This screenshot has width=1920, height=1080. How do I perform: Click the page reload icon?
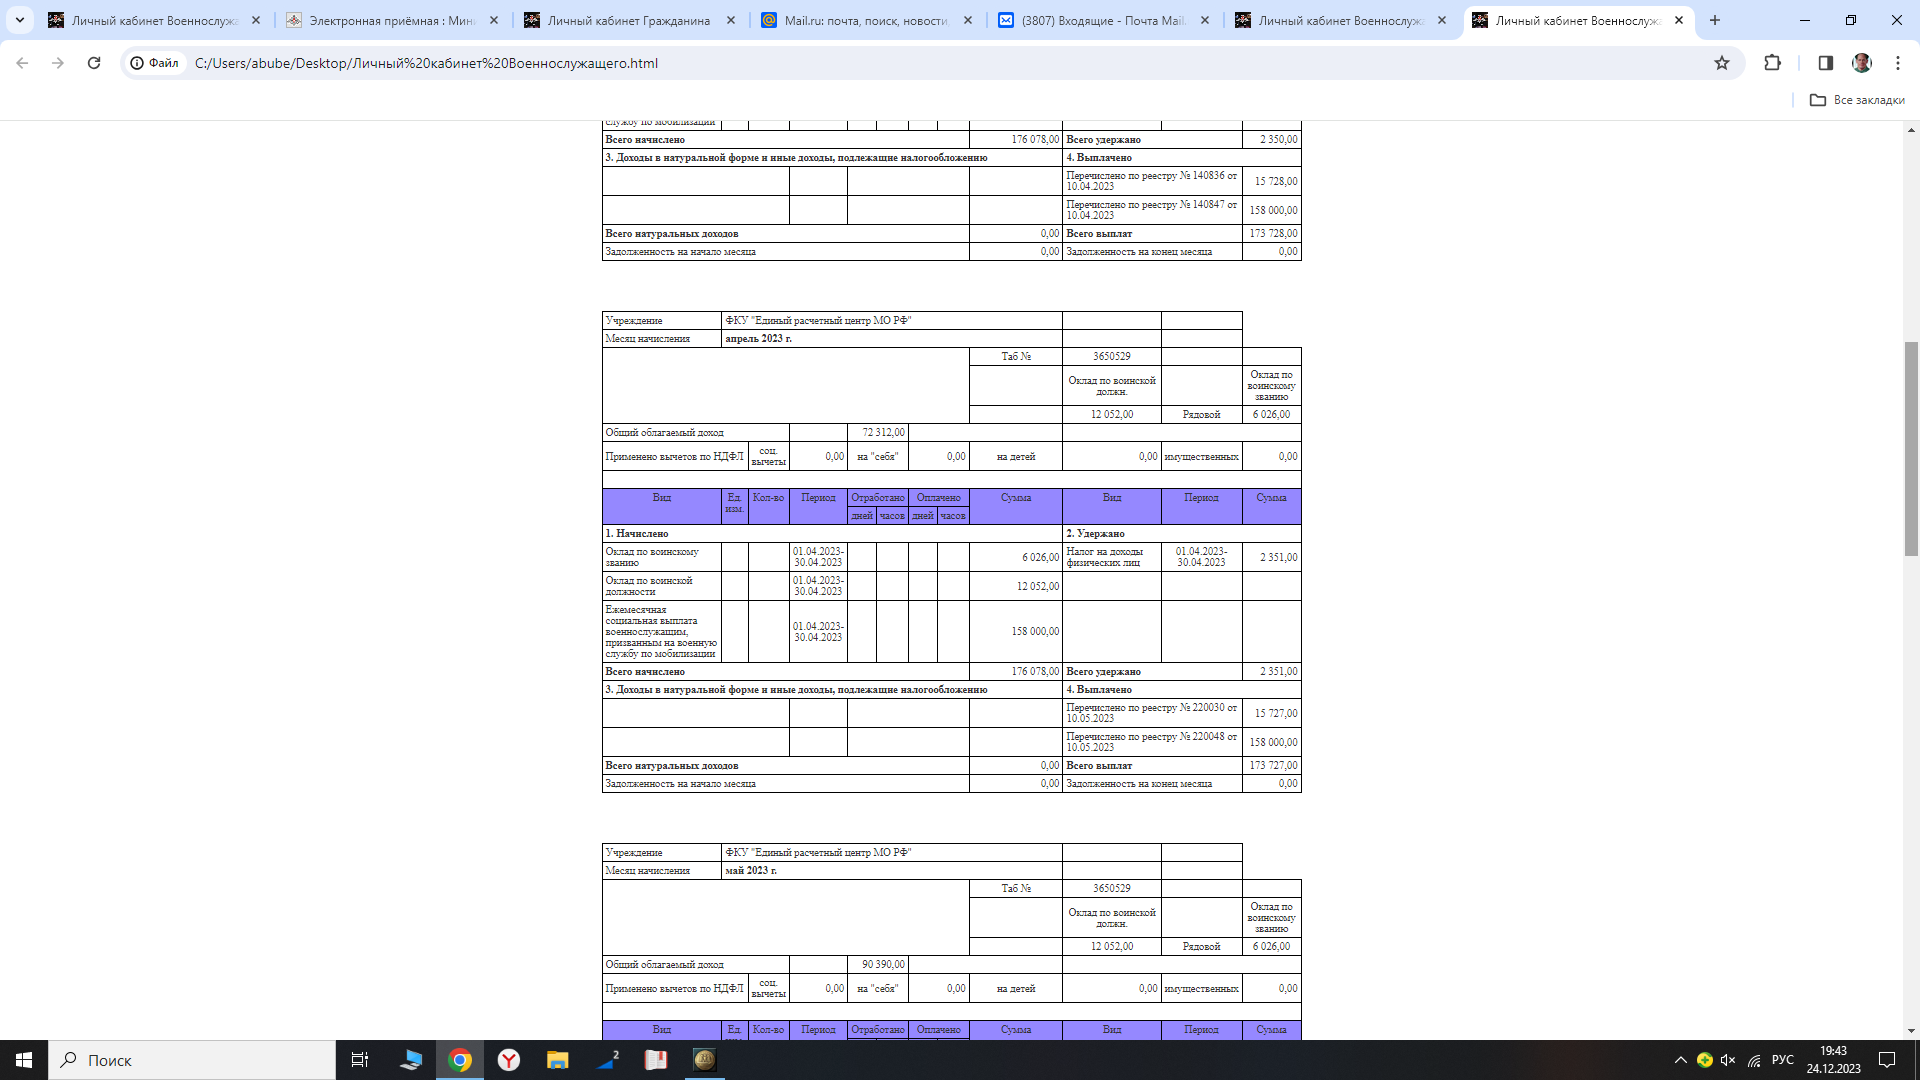tap(94, 63)
